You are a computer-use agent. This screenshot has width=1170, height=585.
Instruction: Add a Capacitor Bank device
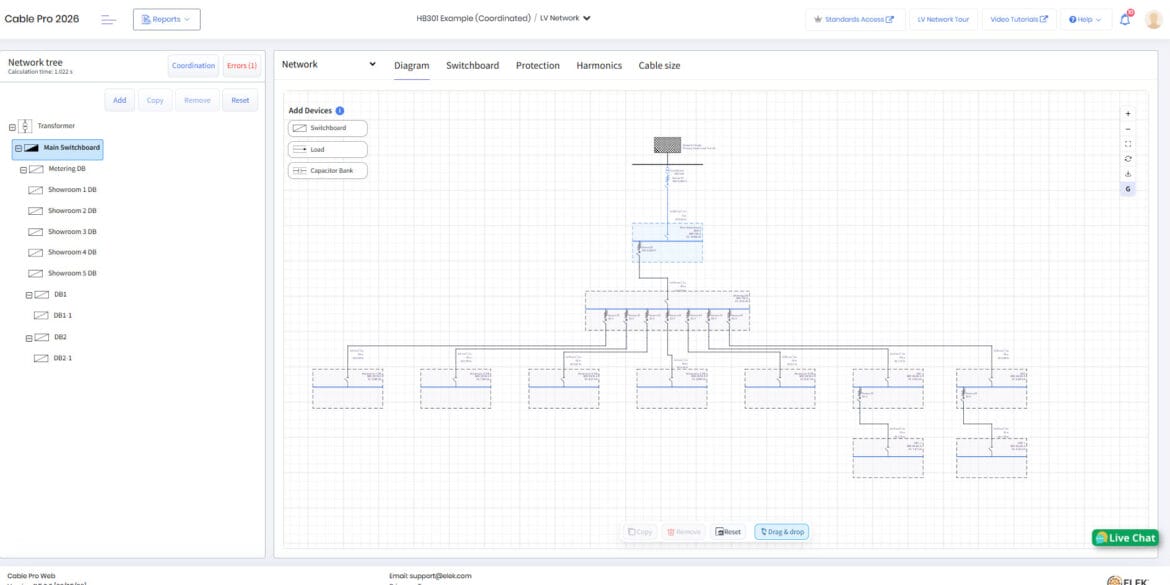328,171
